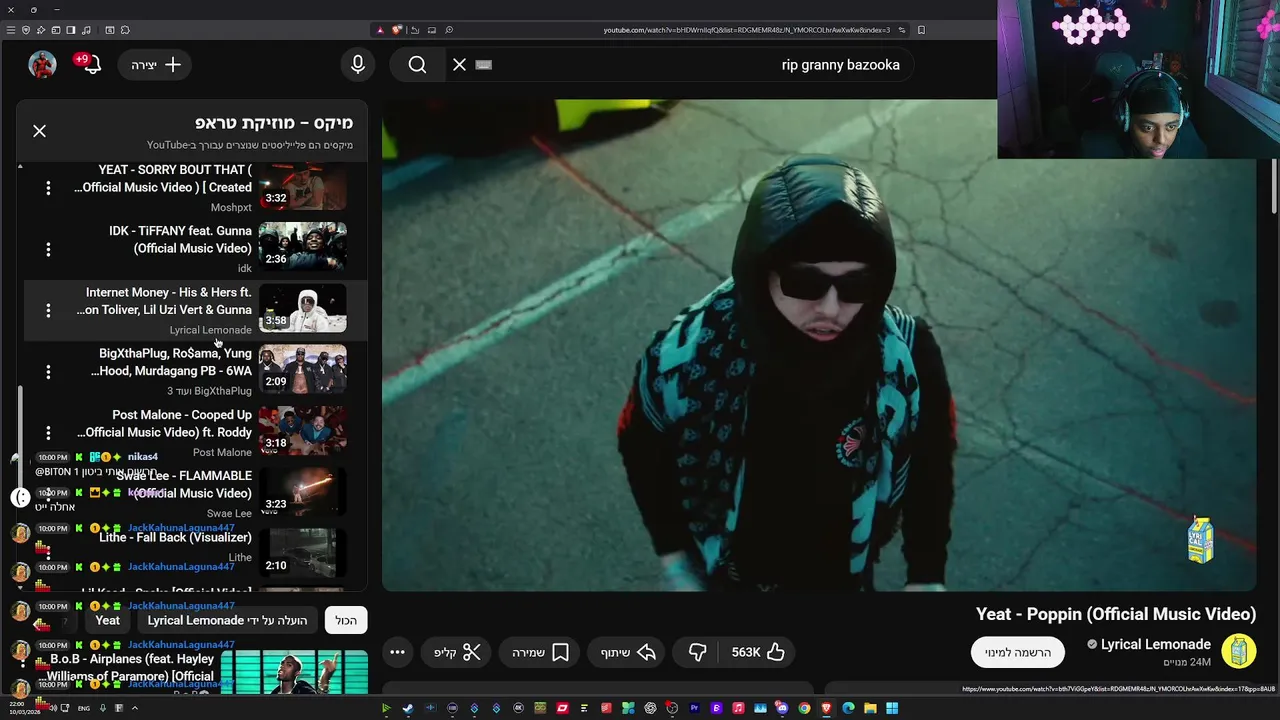Viewport: 1280px width, 720px height.
Task: Expand the system tray hidden icons chevron
Action: pyautogui.click(x=134, y=709)
